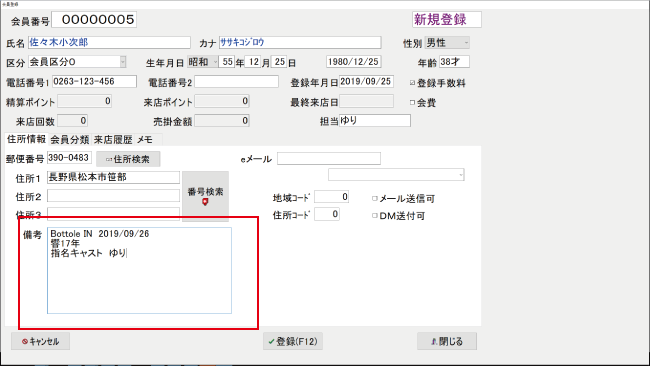Screen dimensions: 650x366
Task: Open the 来店履歴 tab
Action: pyautogui.click(x=113, y=140)
